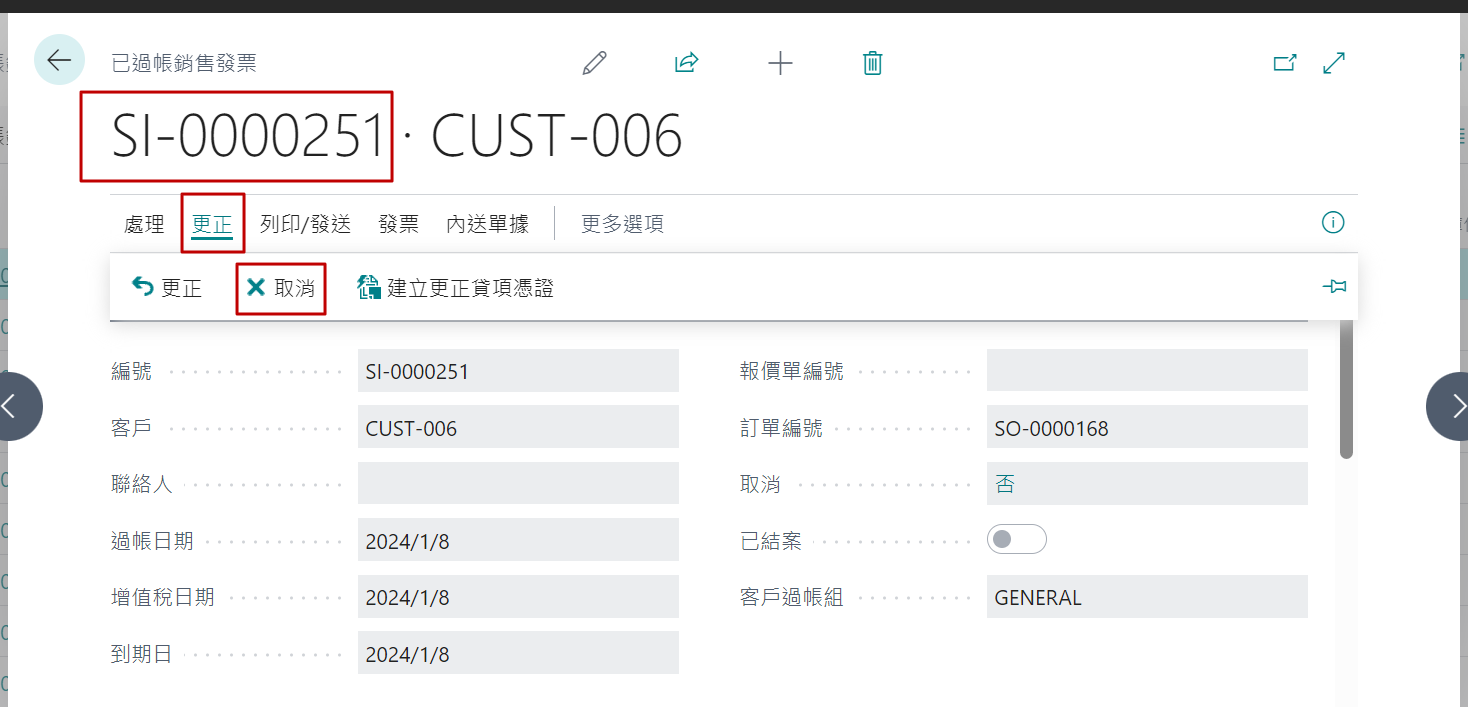Select the 更正 tab in the menu bar

pos(212,224)
